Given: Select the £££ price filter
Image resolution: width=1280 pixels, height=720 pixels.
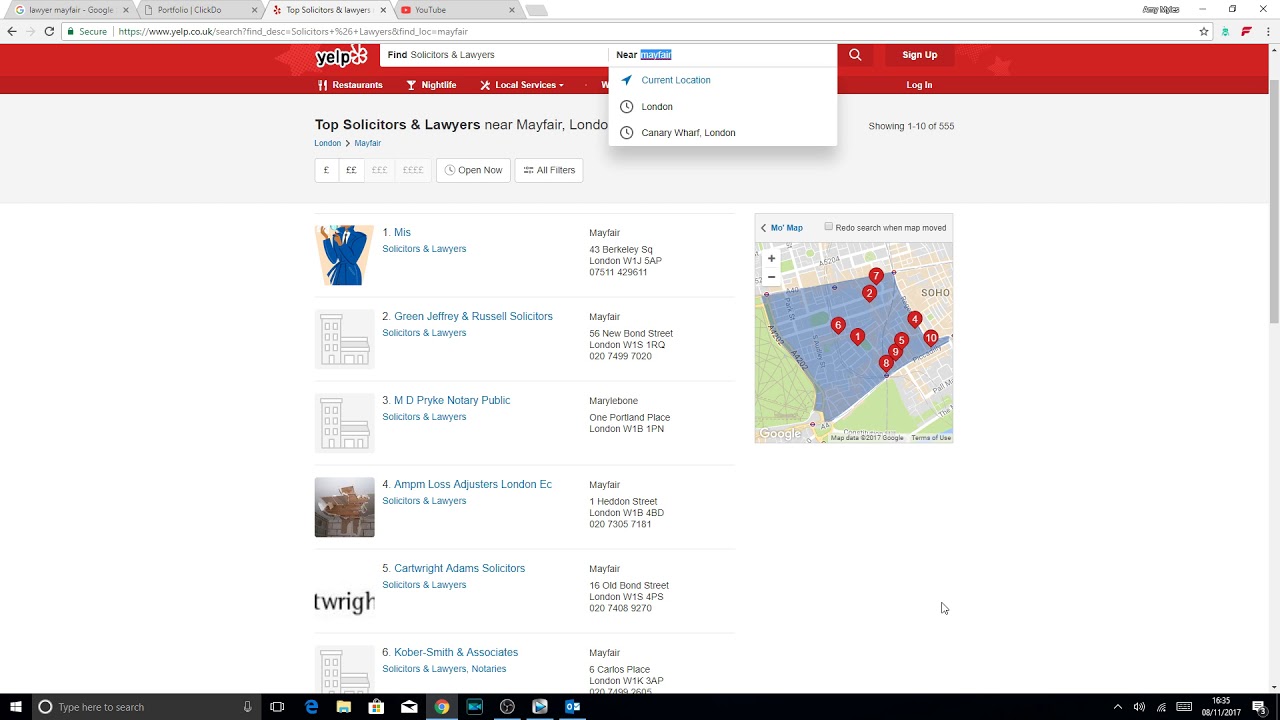Looking at the screenshot, I should 379,170.
